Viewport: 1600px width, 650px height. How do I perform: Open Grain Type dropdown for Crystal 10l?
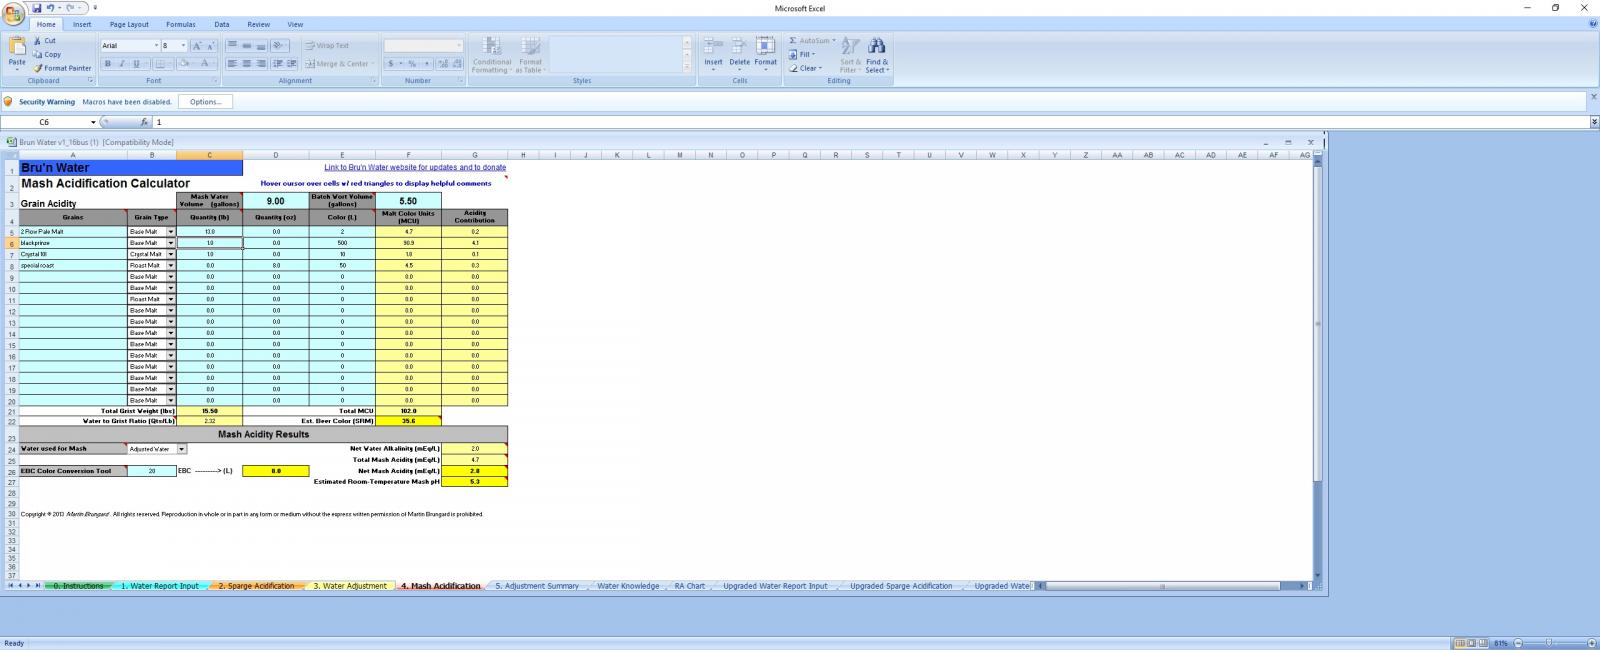[x=171, y=254]
